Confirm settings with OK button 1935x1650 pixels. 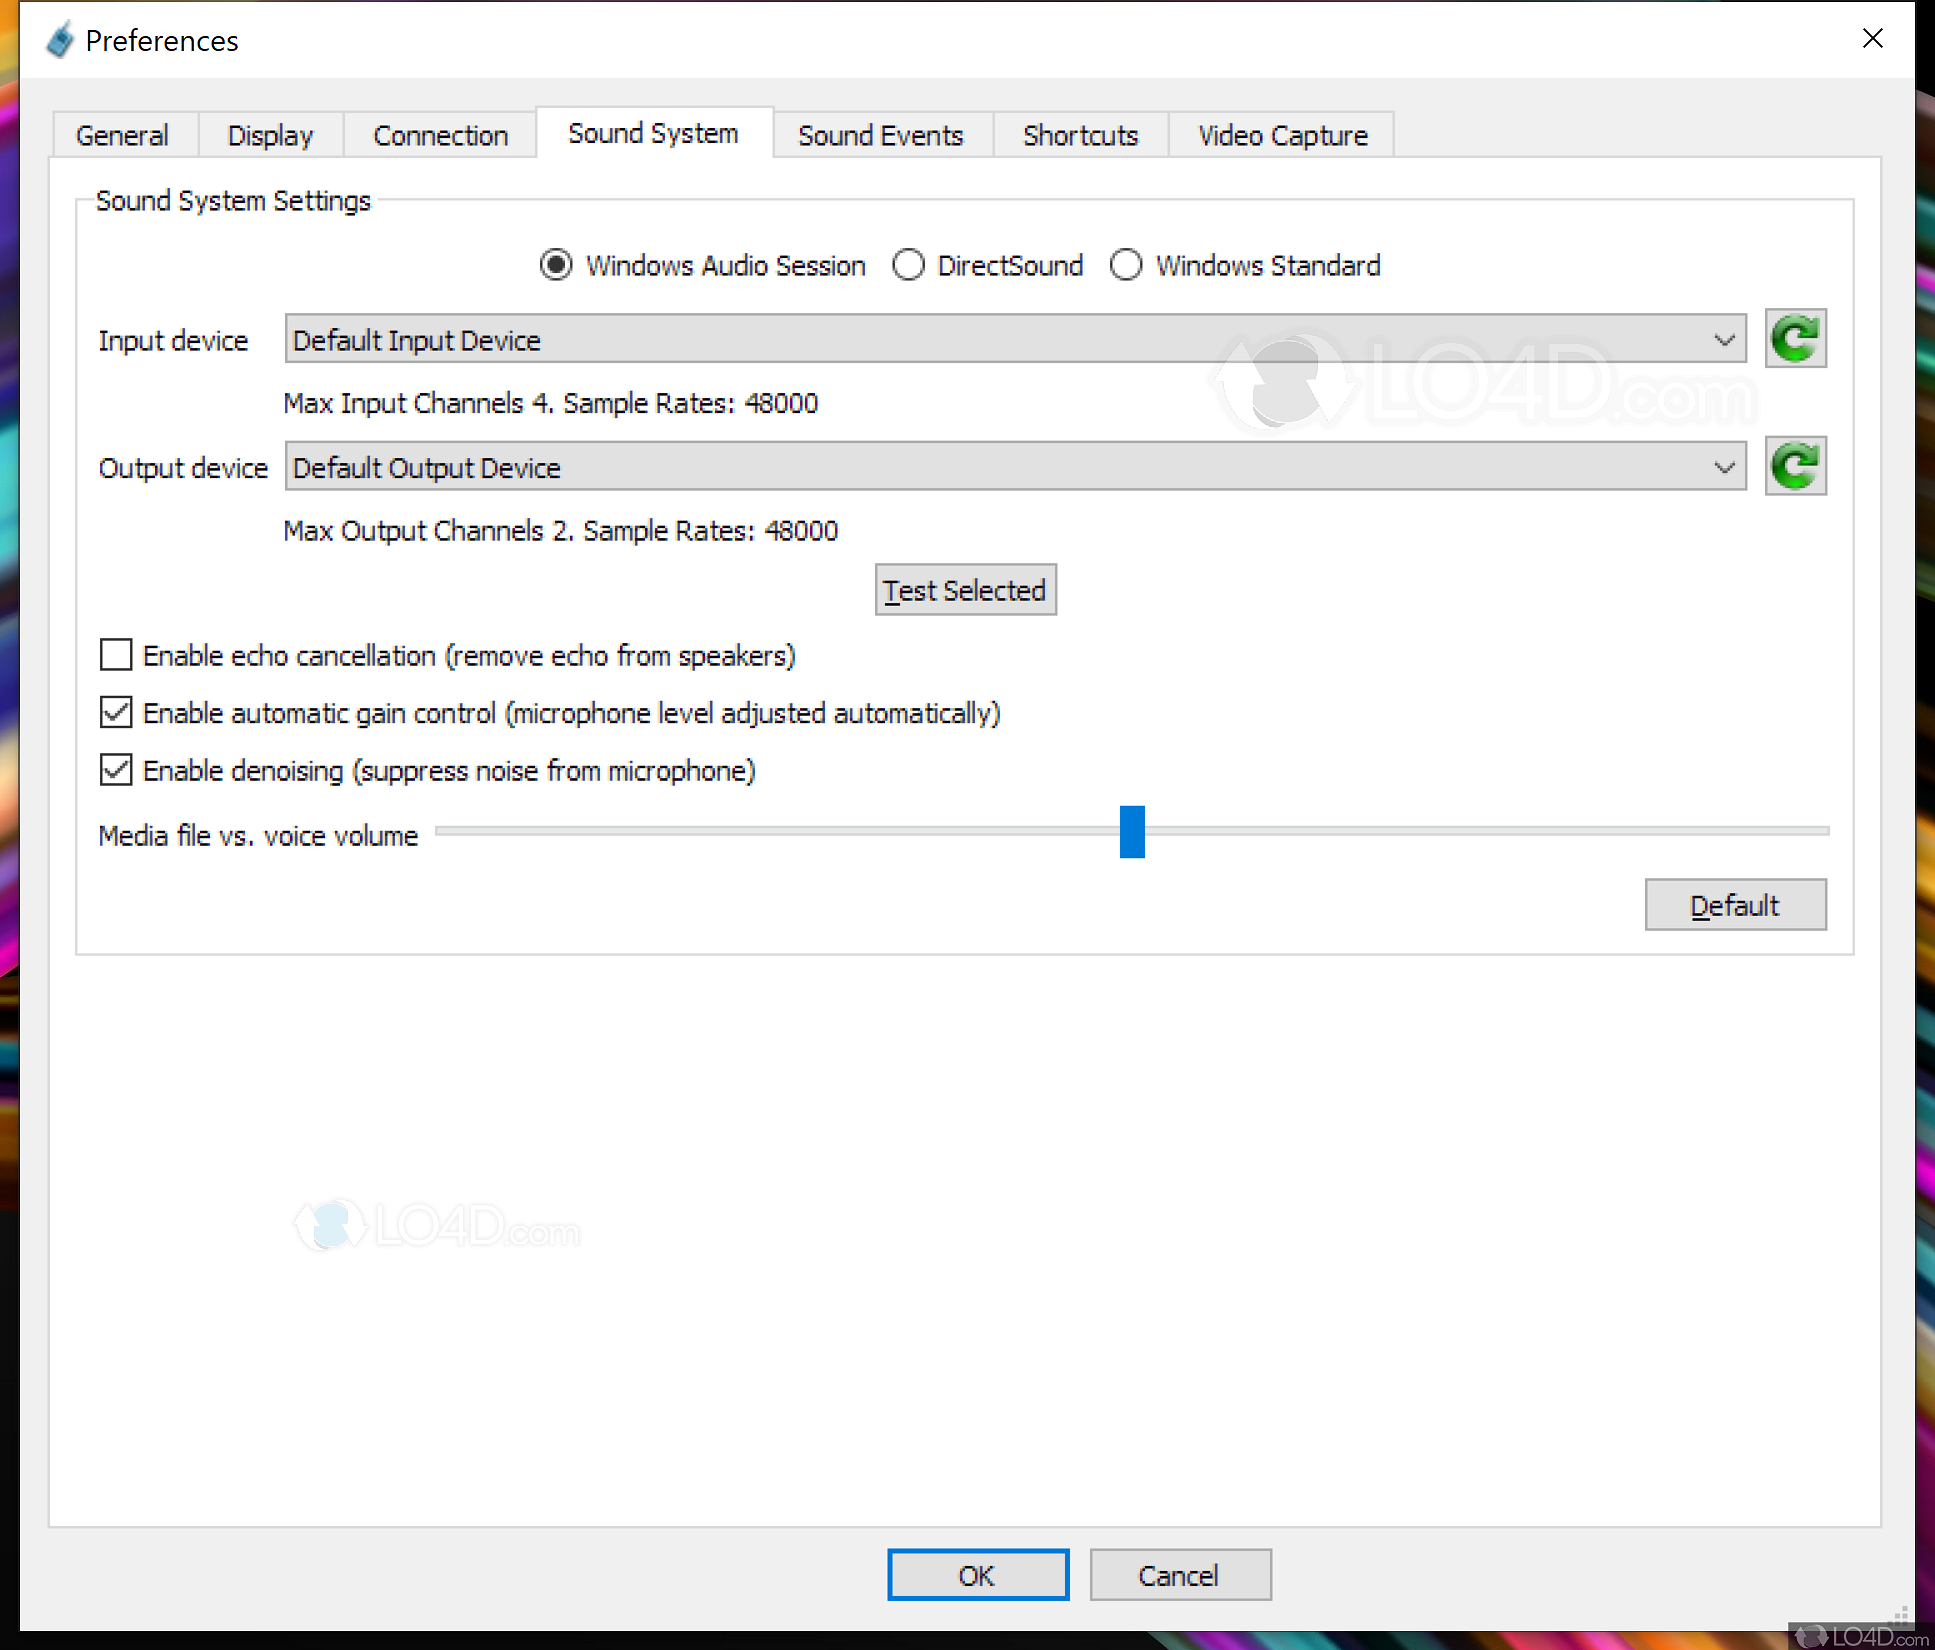click(977, 1575)
